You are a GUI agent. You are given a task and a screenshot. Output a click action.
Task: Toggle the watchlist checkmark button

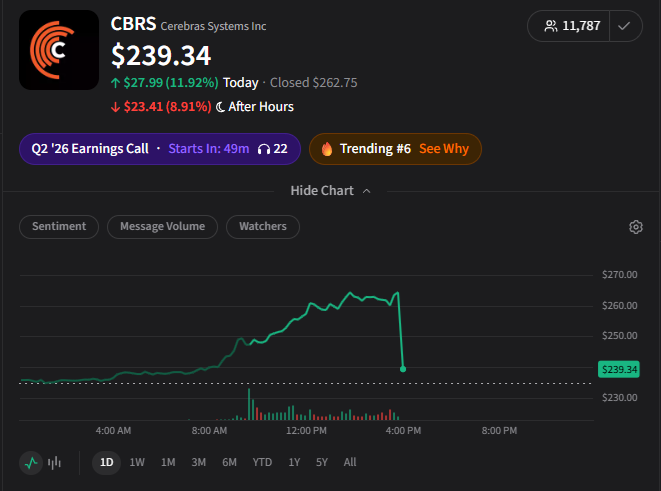624,26
